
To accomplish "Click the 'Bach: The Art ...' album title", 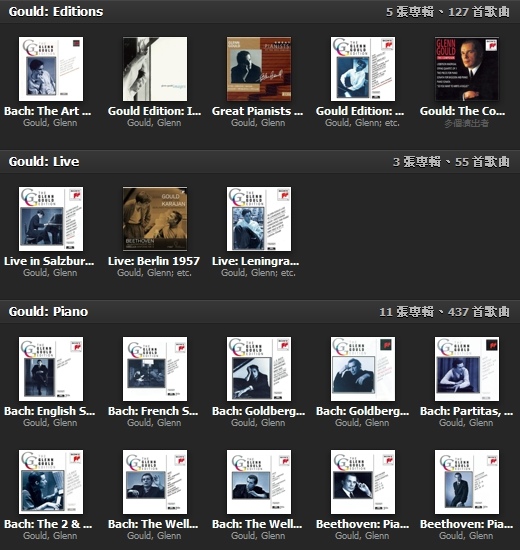I will click(48, 111).
